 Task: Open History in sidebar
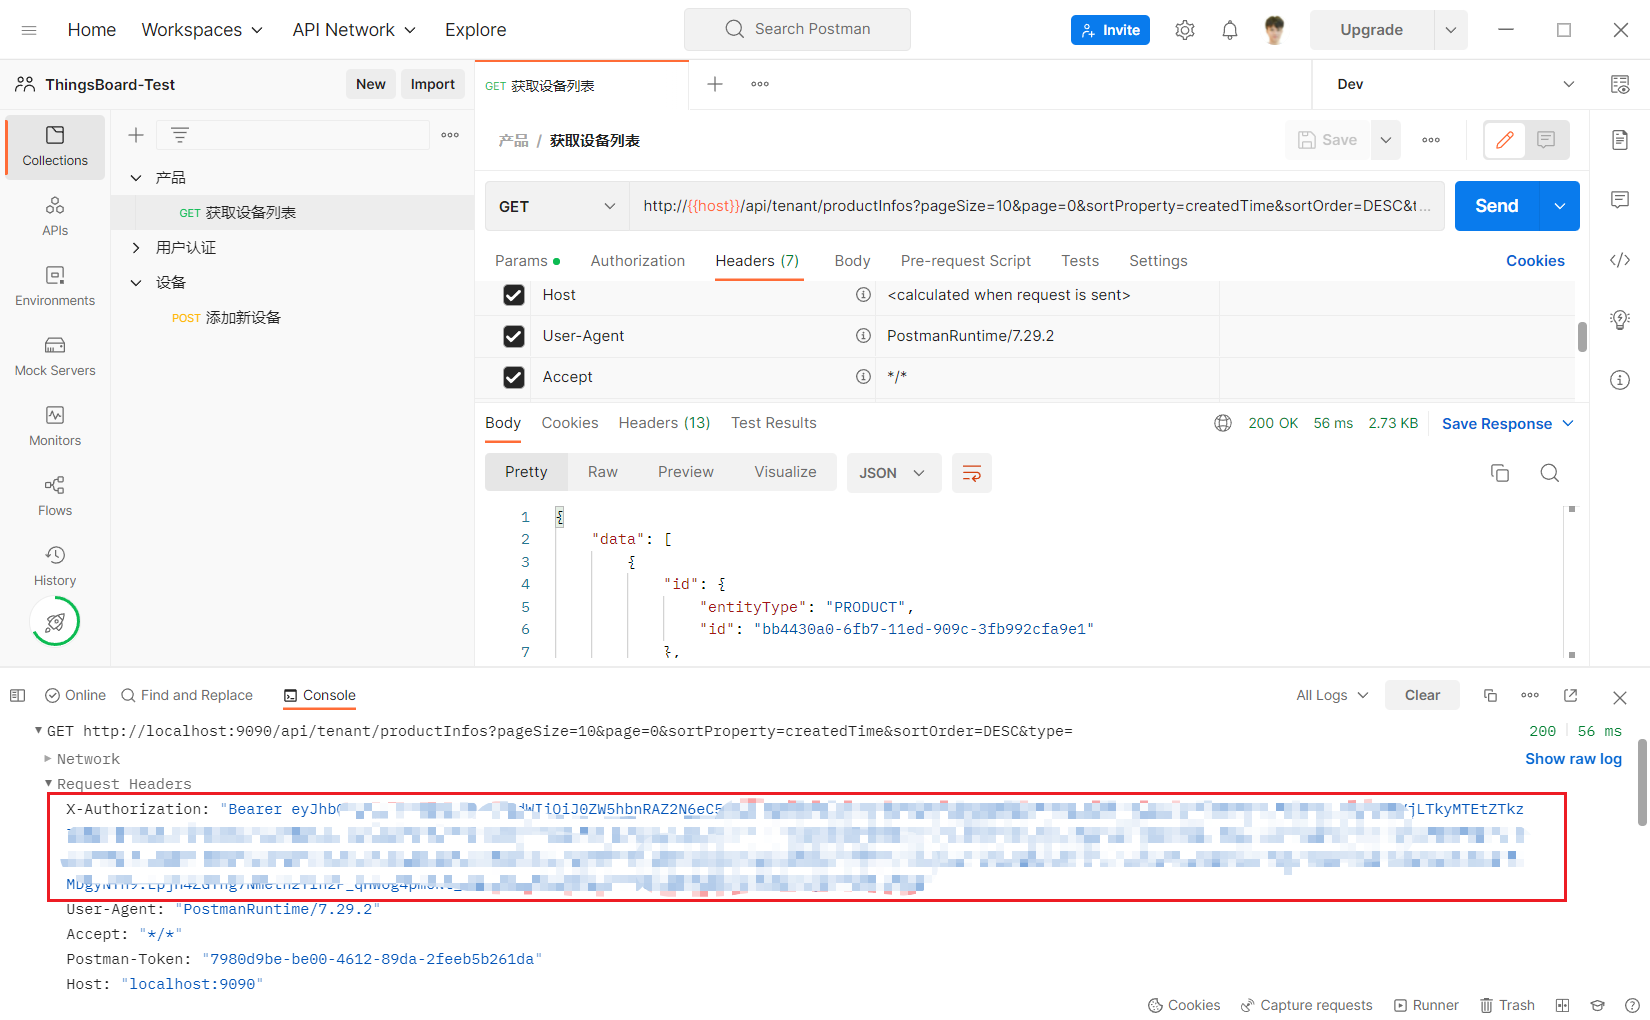pyautogui.click(x=55, y=567)
